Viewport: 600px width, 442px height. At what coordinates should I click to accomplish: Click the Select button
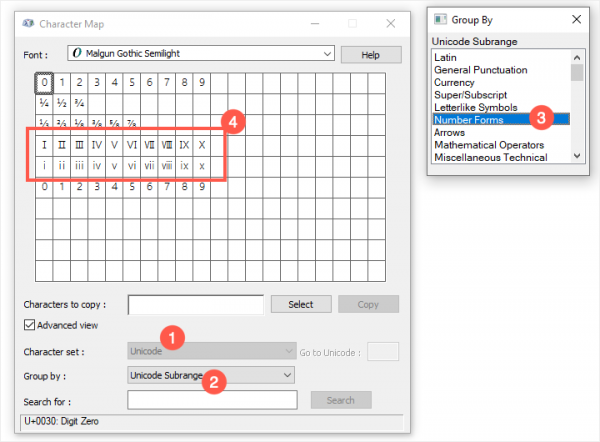[301, 304]
